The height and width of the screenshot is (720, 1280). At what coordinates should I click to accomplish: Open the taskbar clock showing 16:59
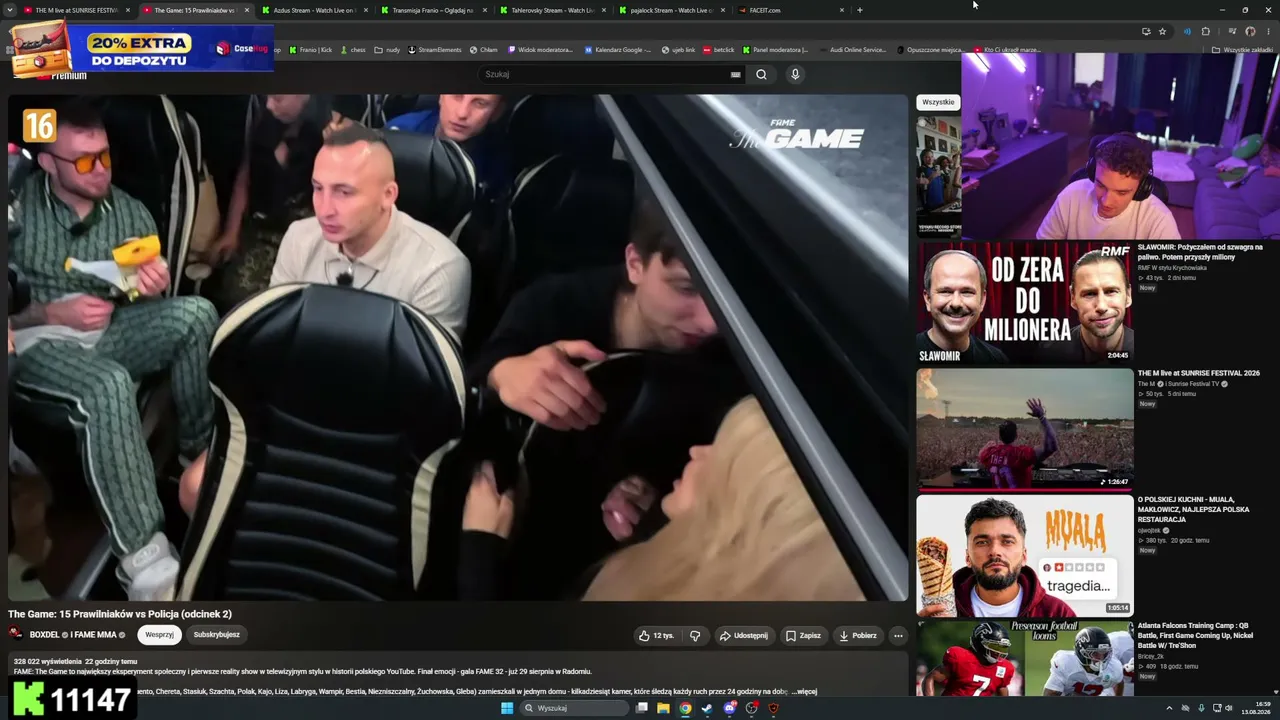coord(1257,708)
